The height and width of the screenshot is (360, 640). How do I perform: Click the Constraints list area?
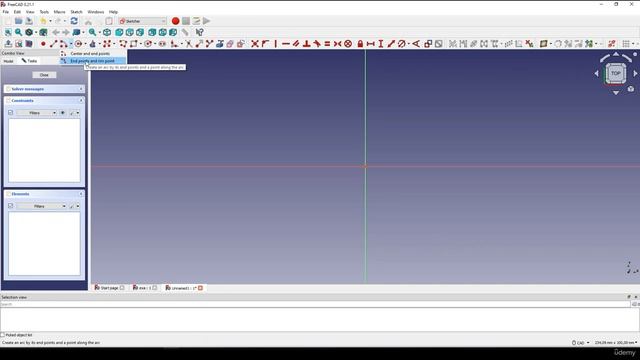[x=44, y=150]
